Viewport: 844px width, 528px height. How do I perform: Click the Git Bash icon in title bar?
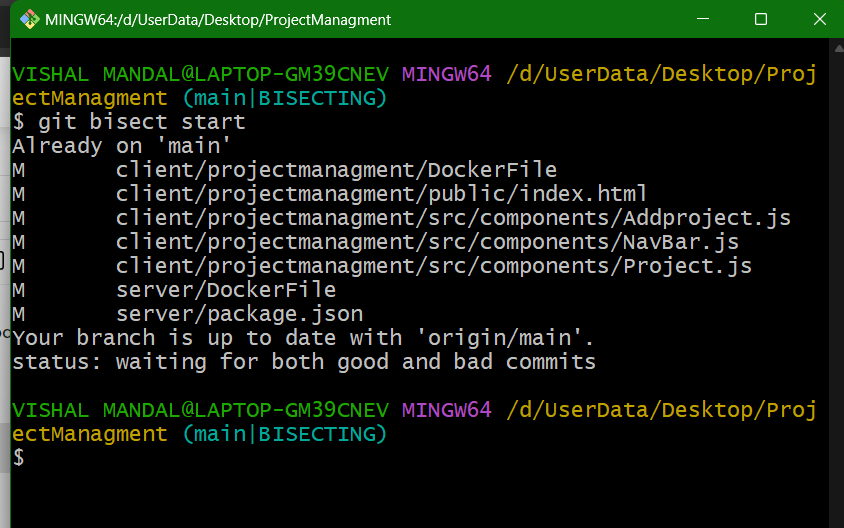[x=29, y=19]
